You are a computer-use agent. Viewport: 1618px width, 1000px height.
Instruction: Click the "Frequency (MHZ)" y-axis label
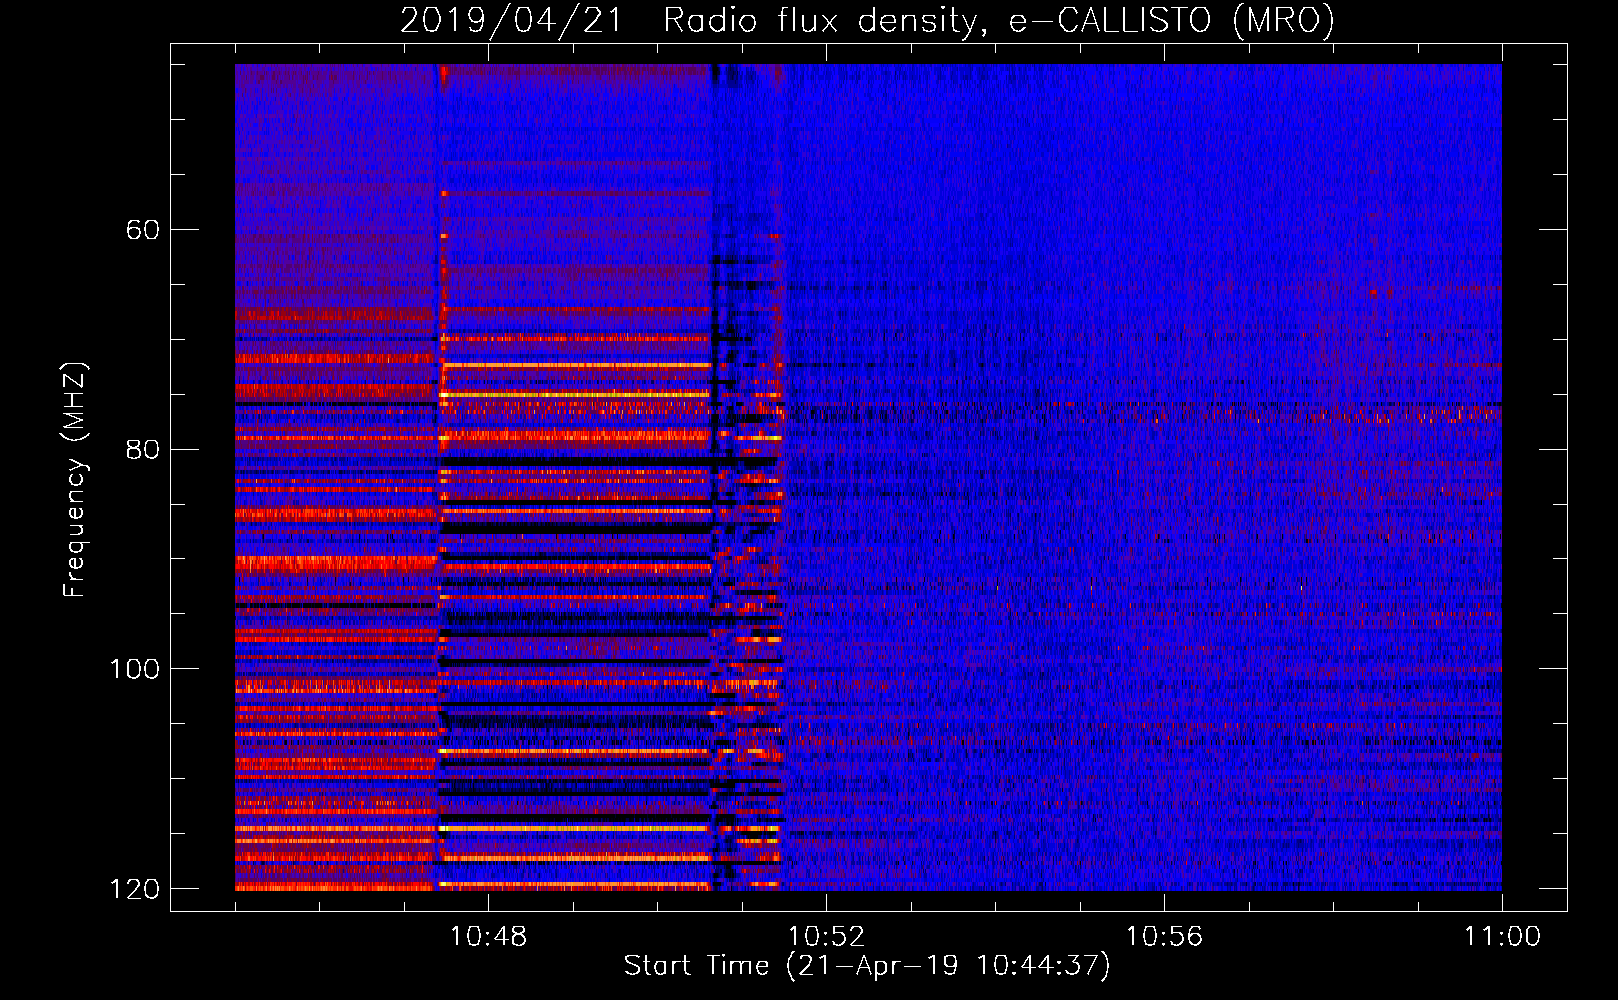(74, 480)
